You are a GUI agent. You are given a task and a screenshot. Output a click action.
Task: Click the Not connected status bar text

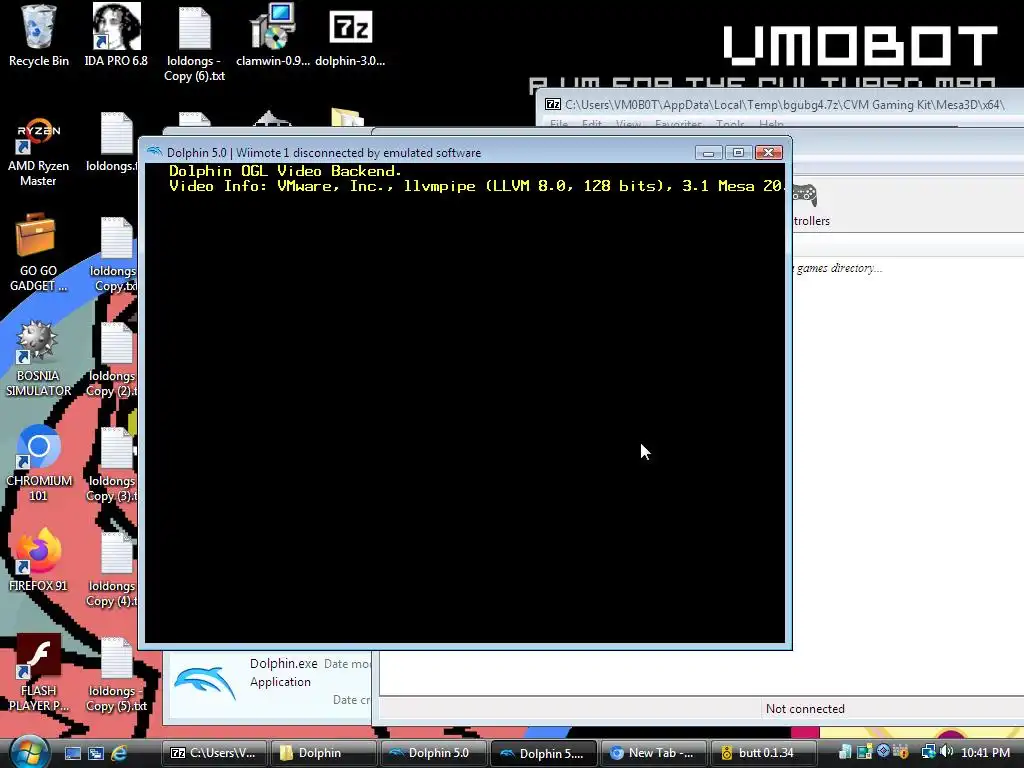point(805,709)
